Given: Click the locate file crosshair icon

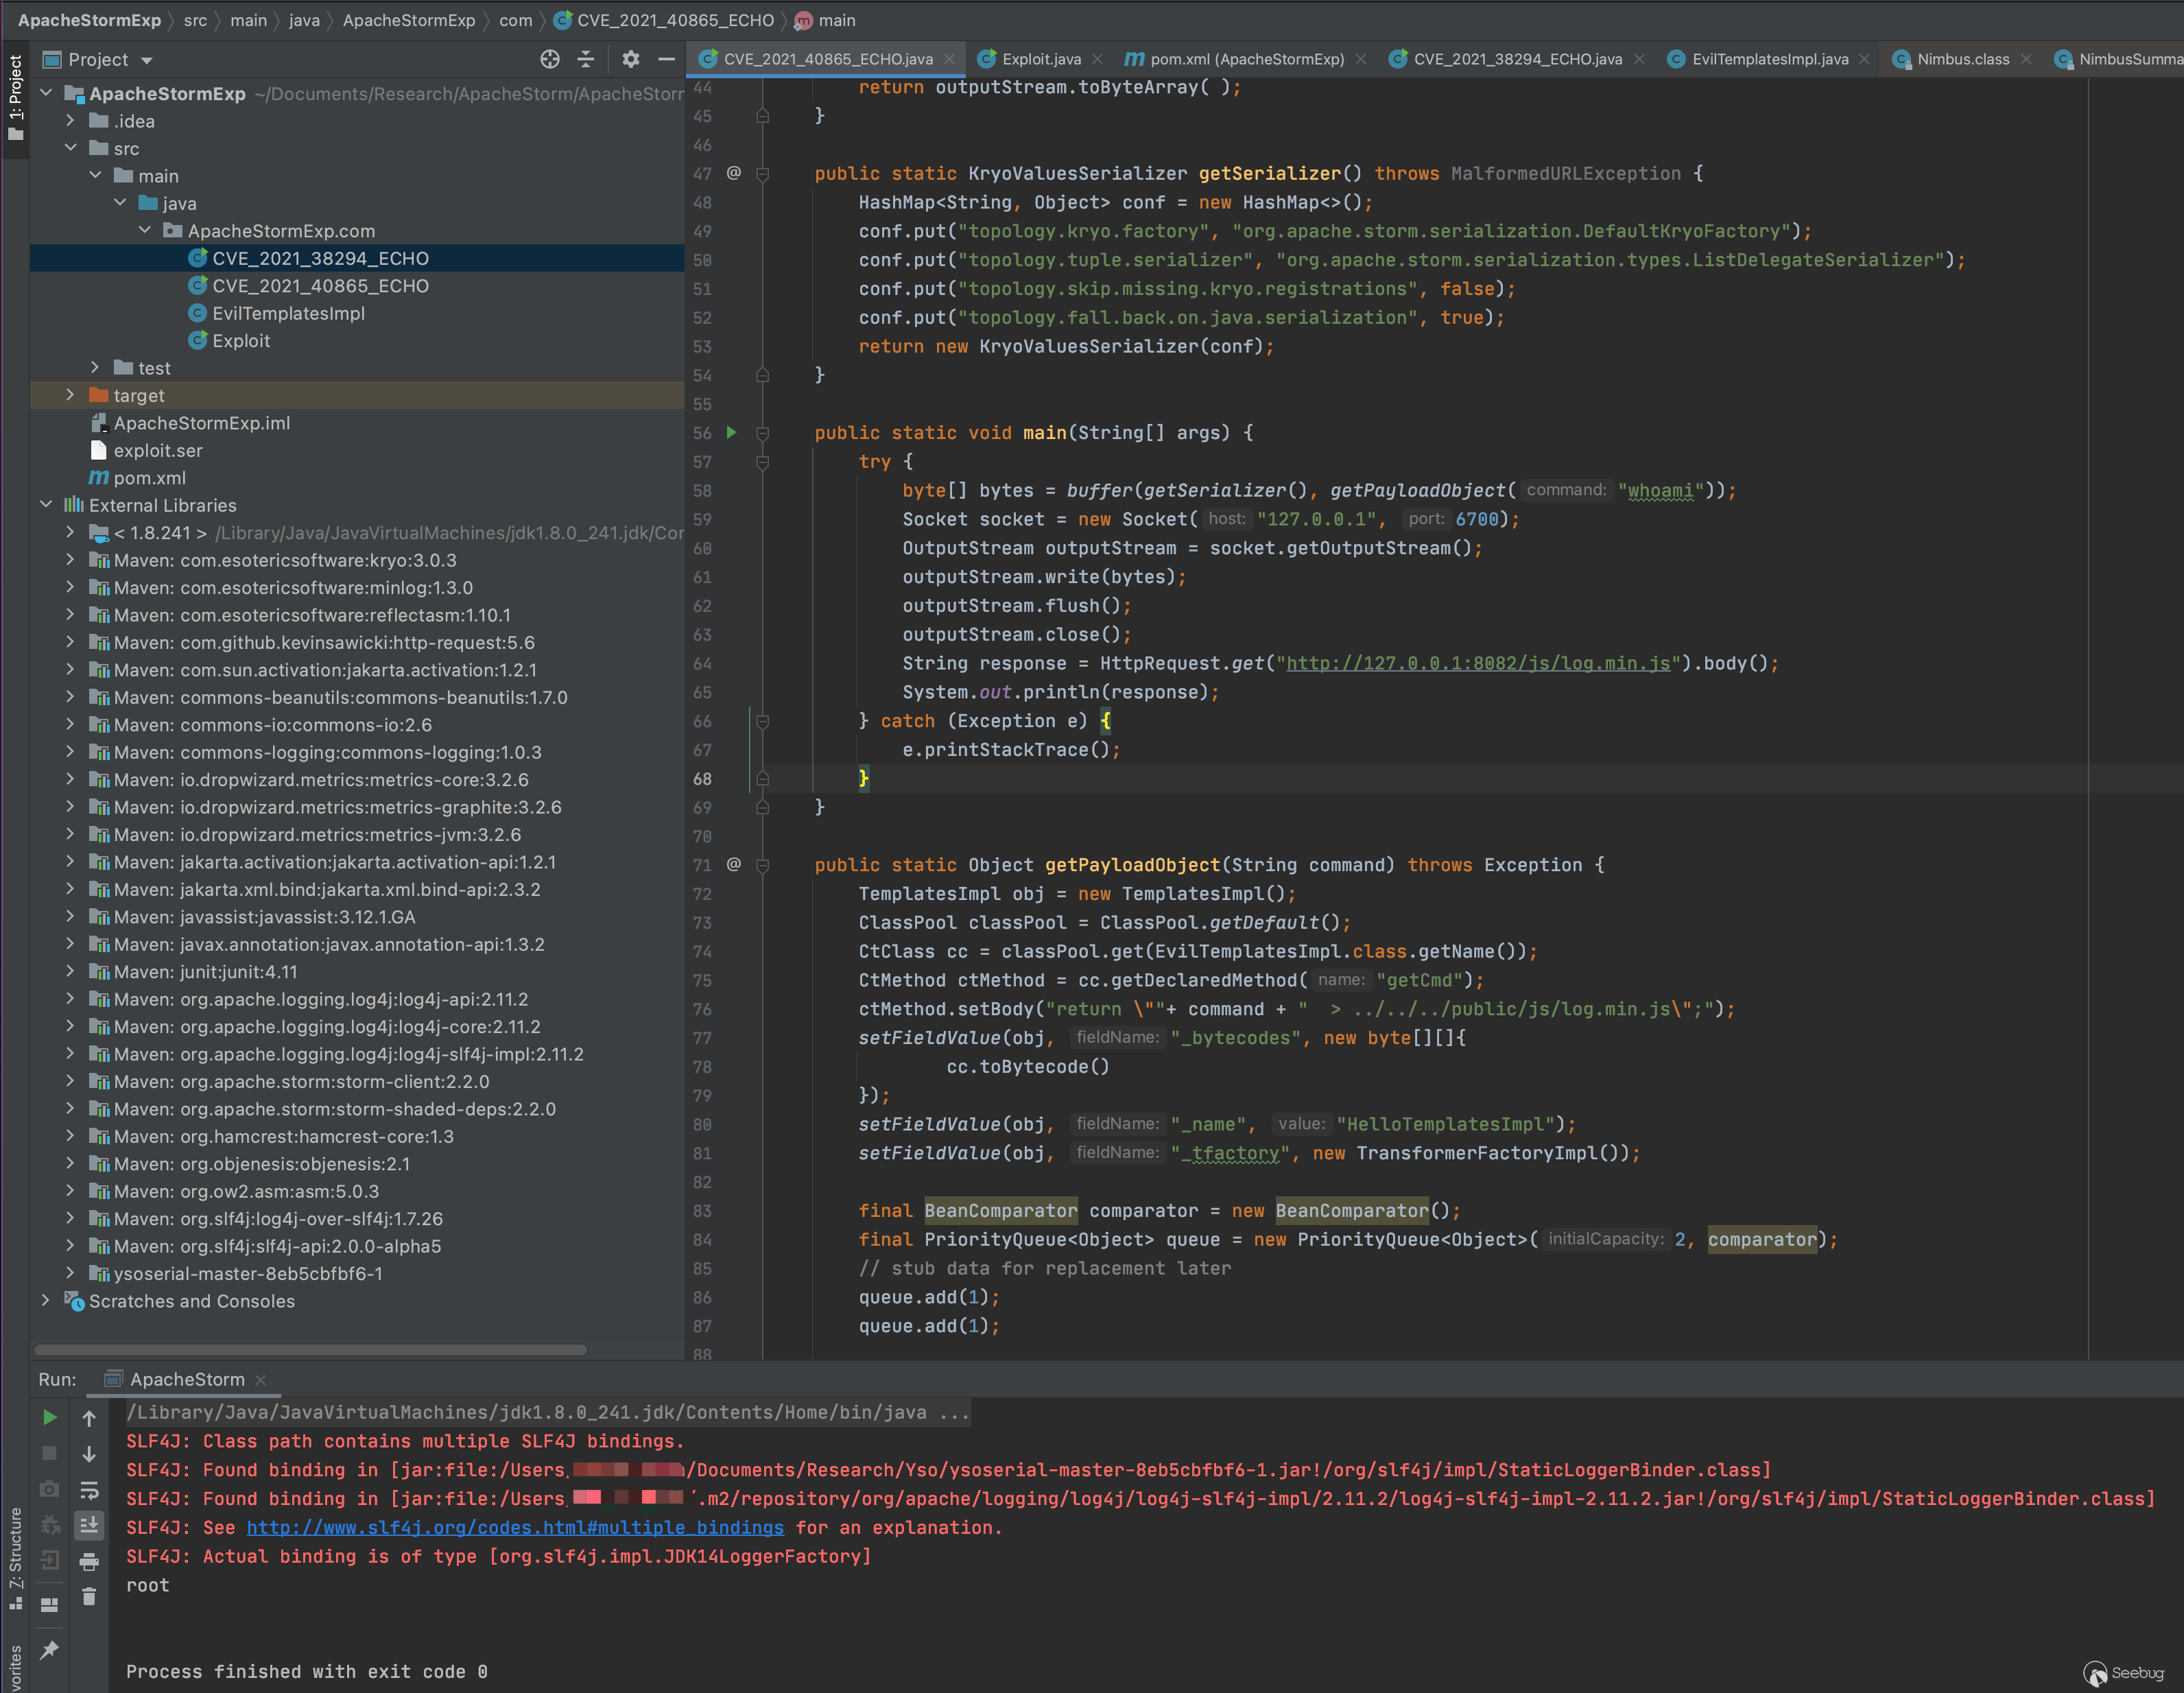Looking at the screenshot, I should coord(550,60).
